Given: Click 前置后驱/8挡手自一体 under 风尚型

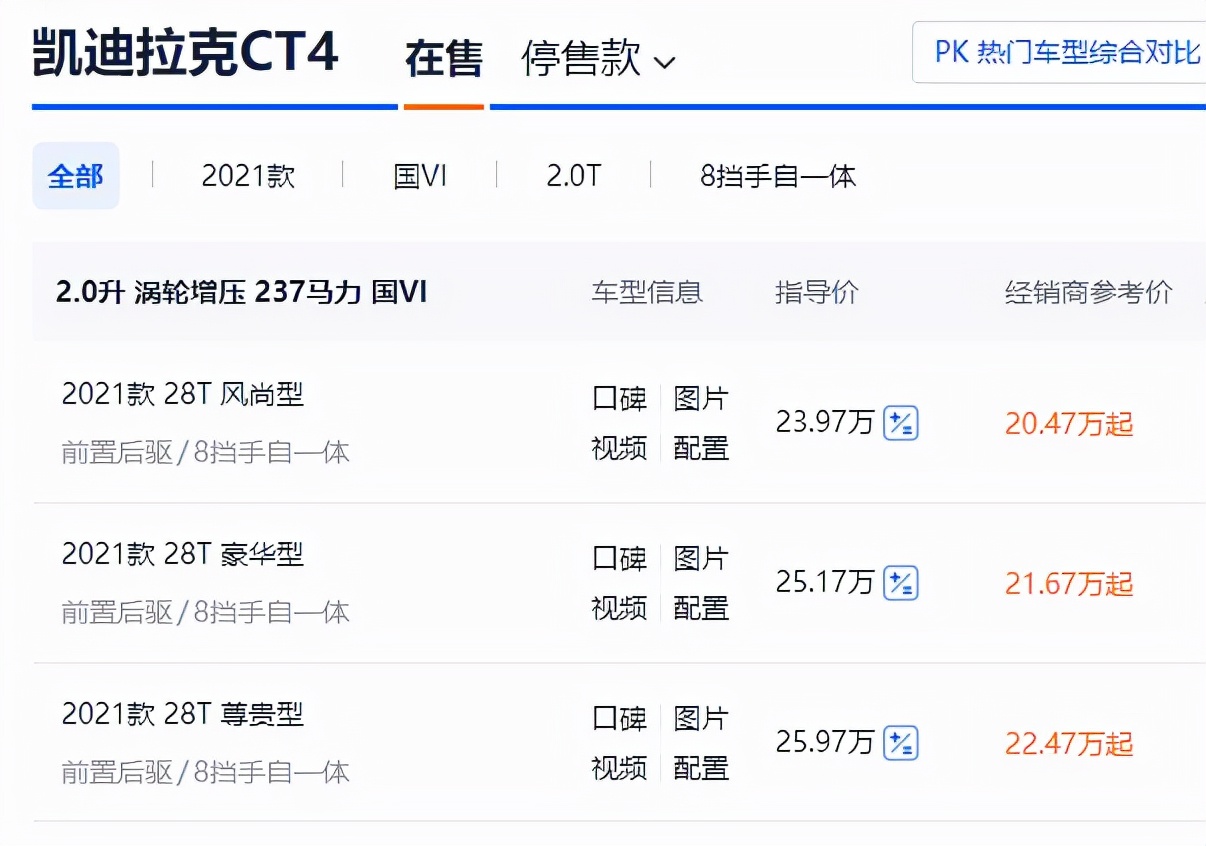Looking at the screenshot, I should (206, 452).
